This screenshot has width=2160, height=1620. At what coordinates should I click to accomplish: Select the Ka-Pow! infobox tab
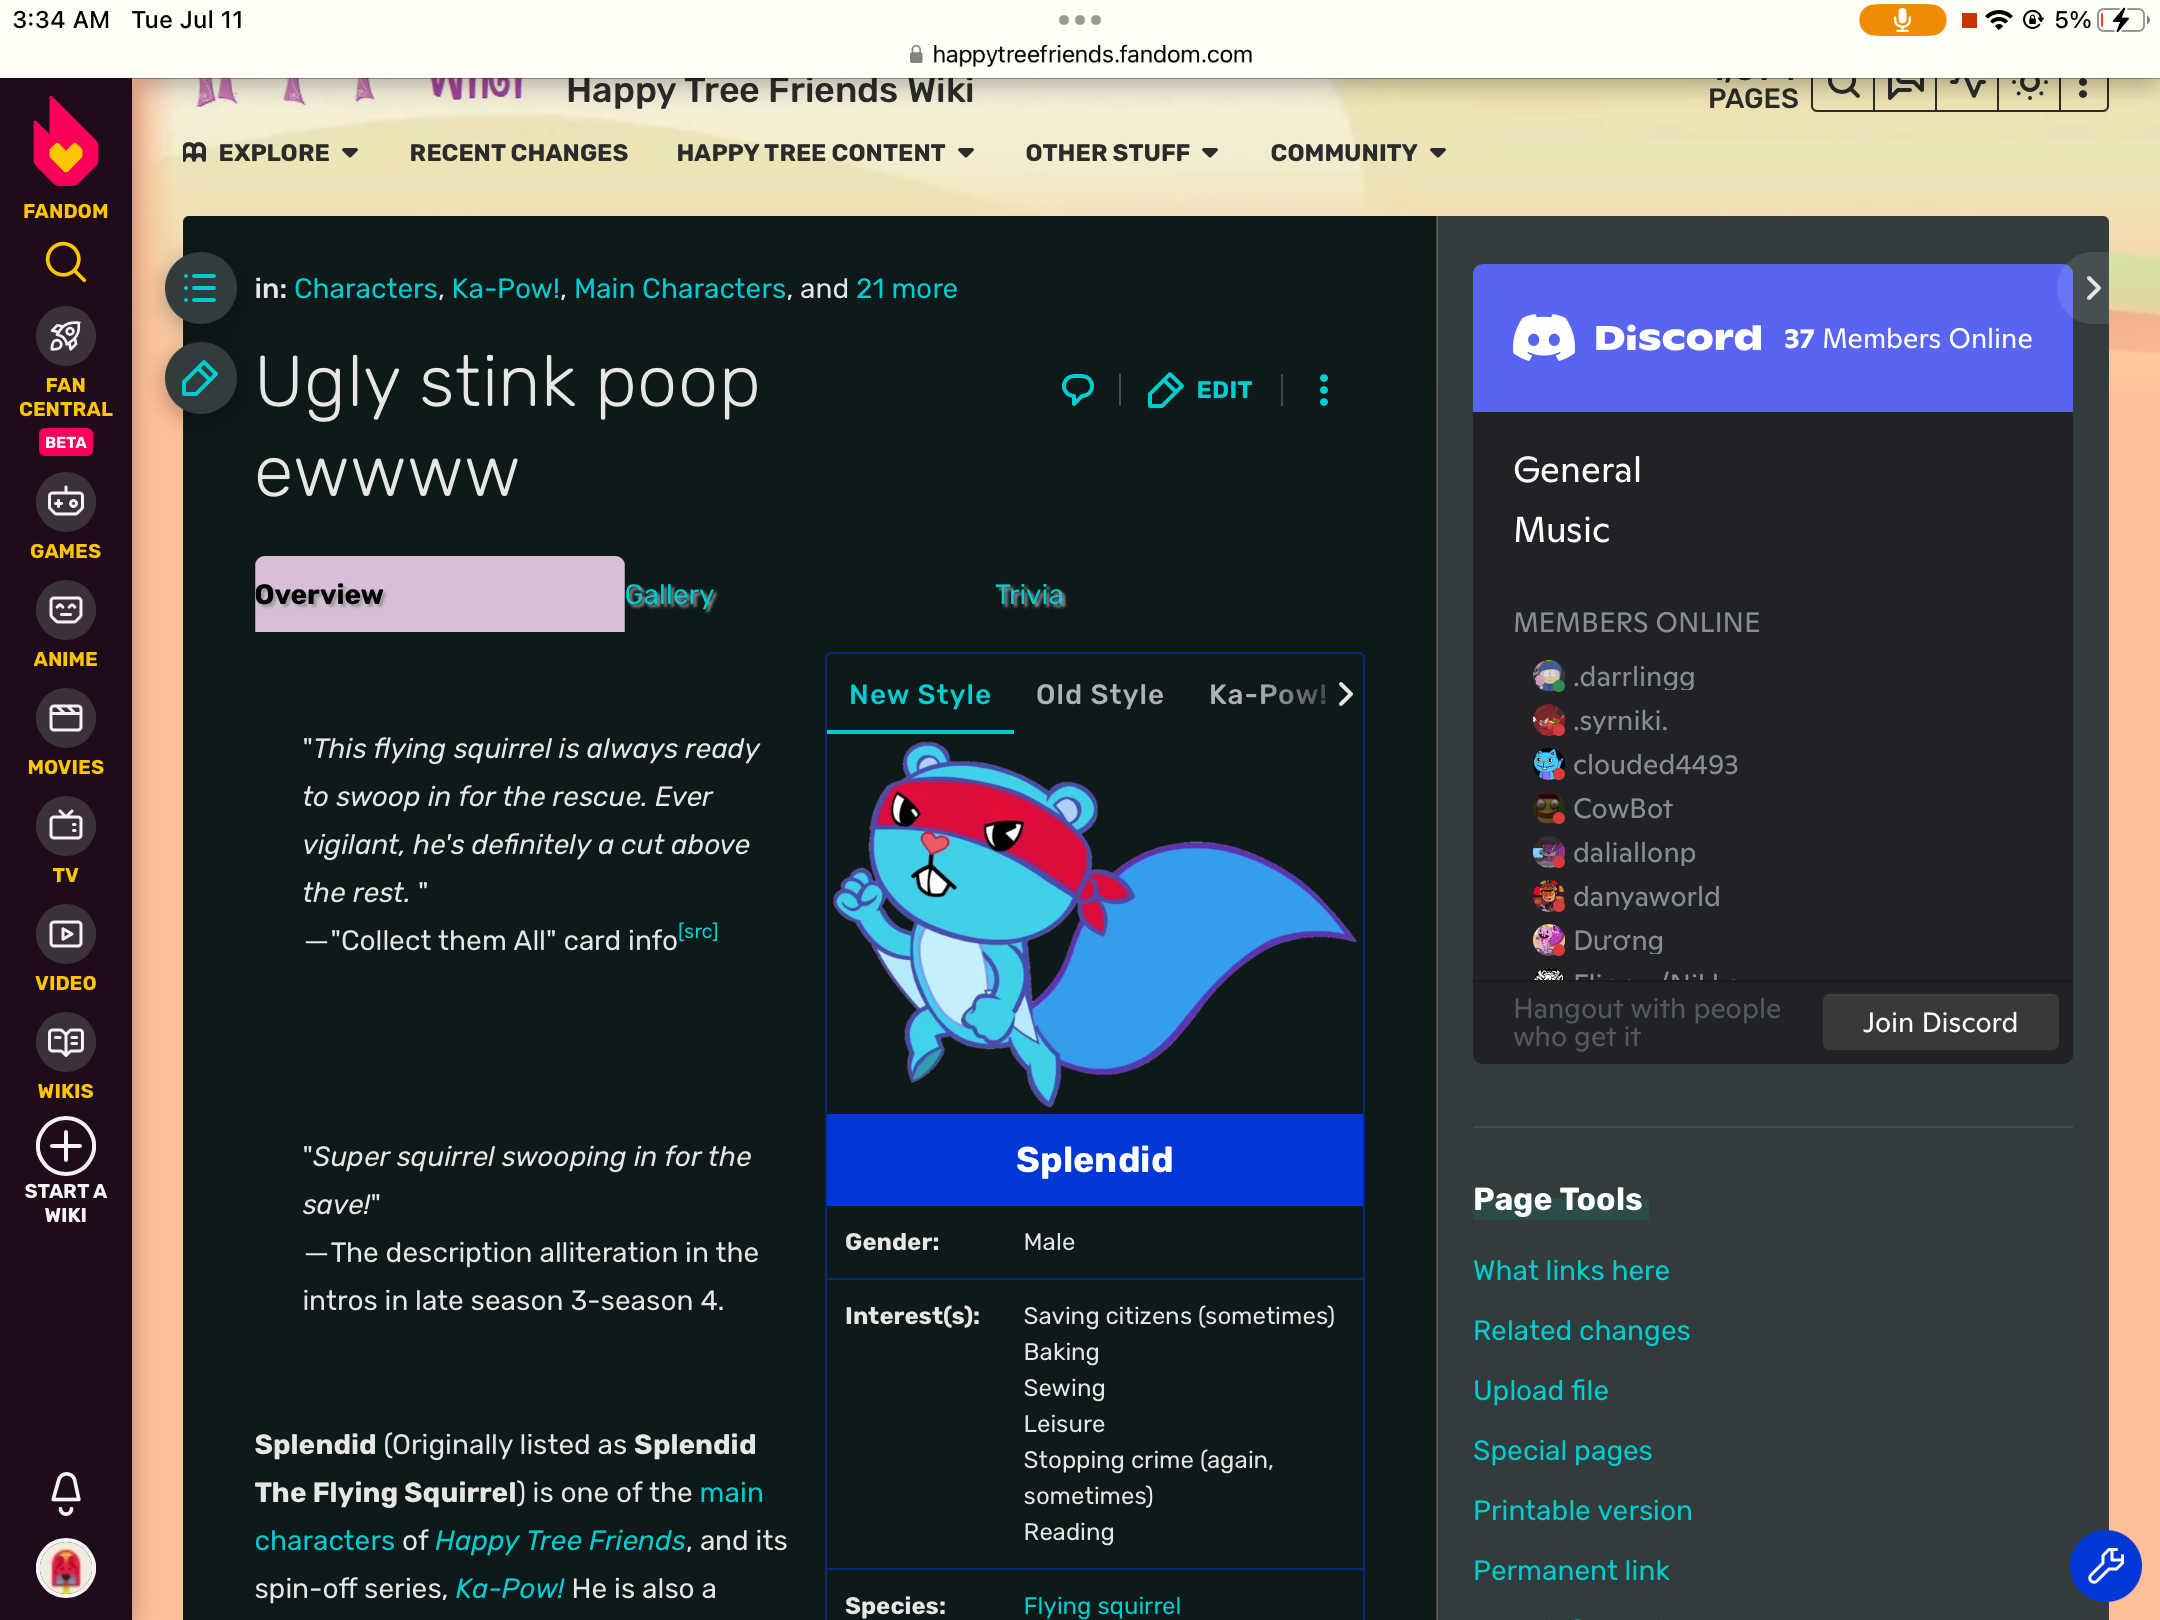pyautogui.click(x=1268, y=694)
